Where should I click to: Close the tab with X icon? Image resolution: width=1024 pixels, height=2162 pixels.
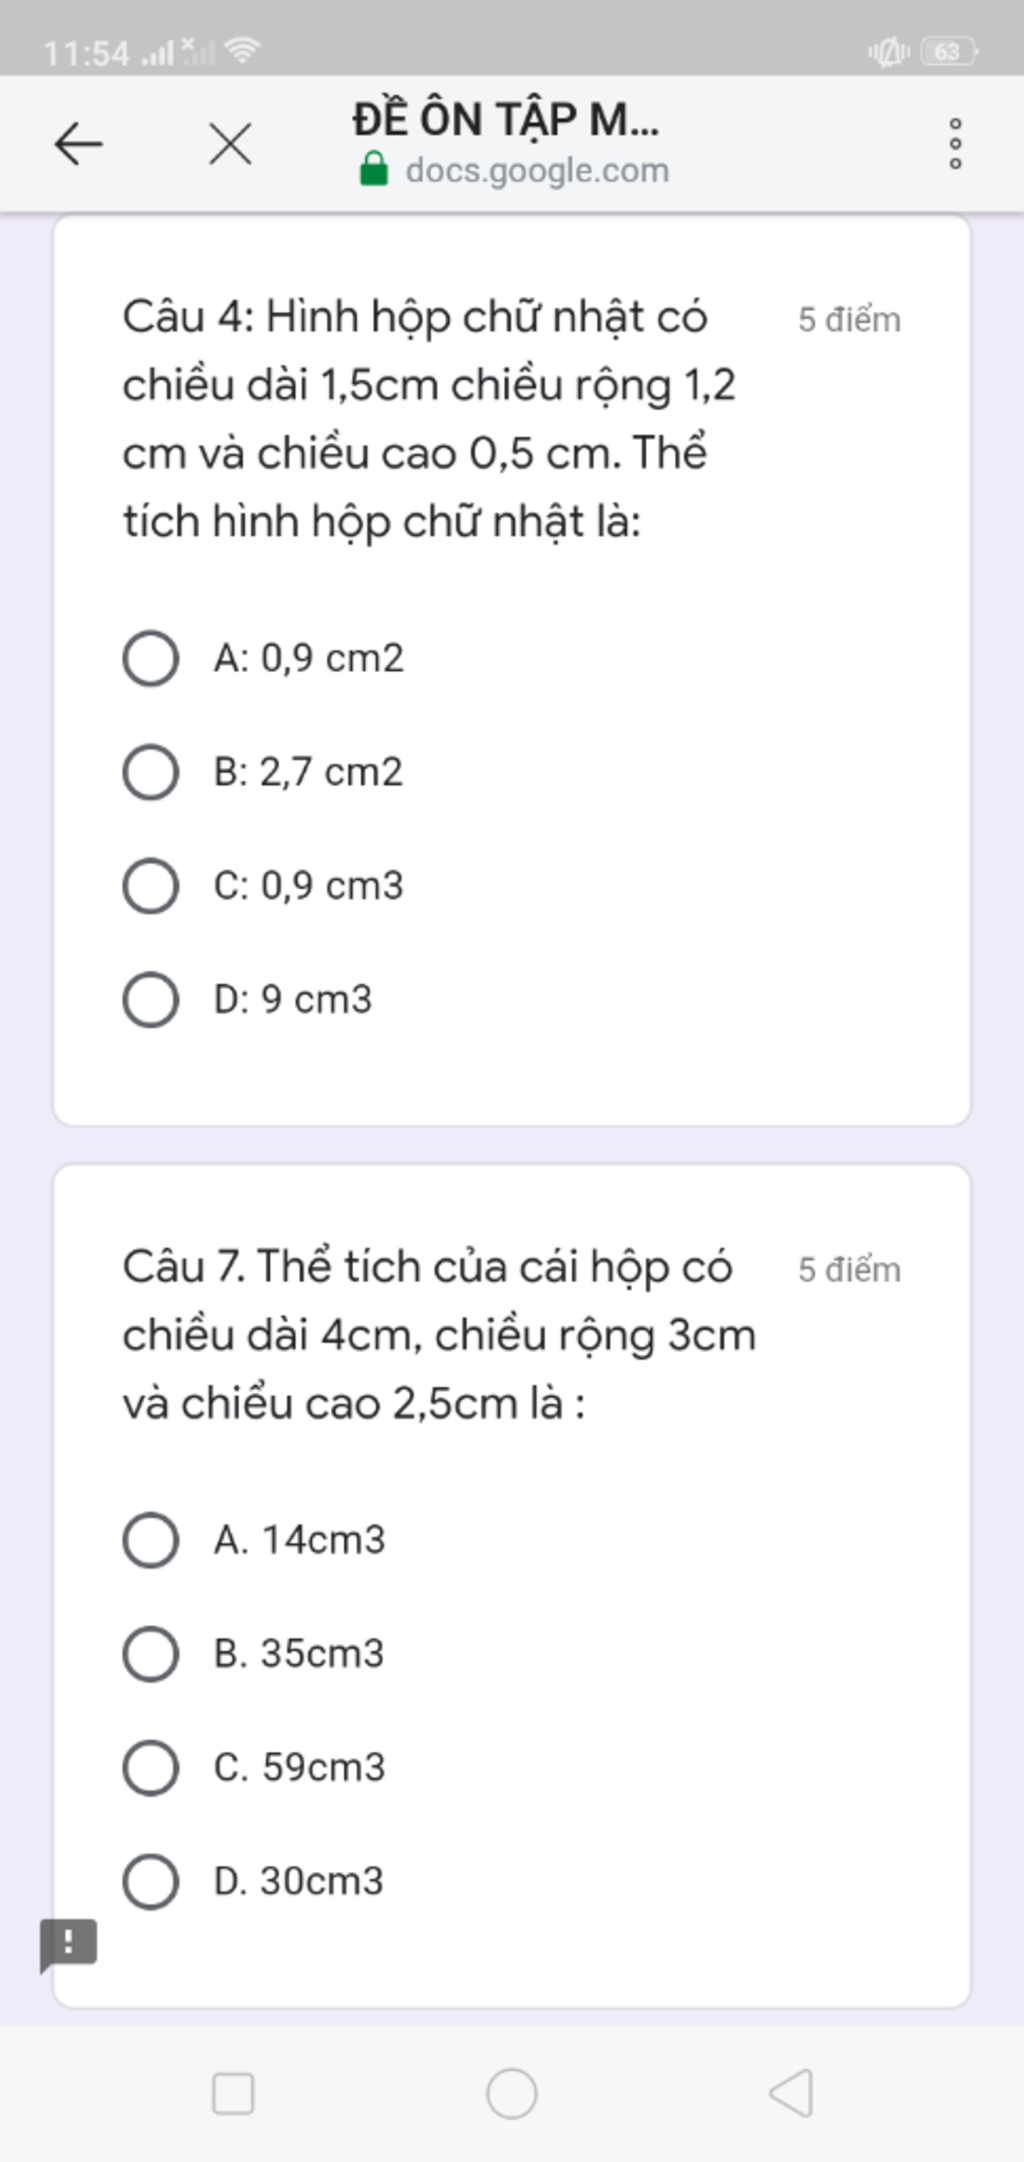click(230, 144)
